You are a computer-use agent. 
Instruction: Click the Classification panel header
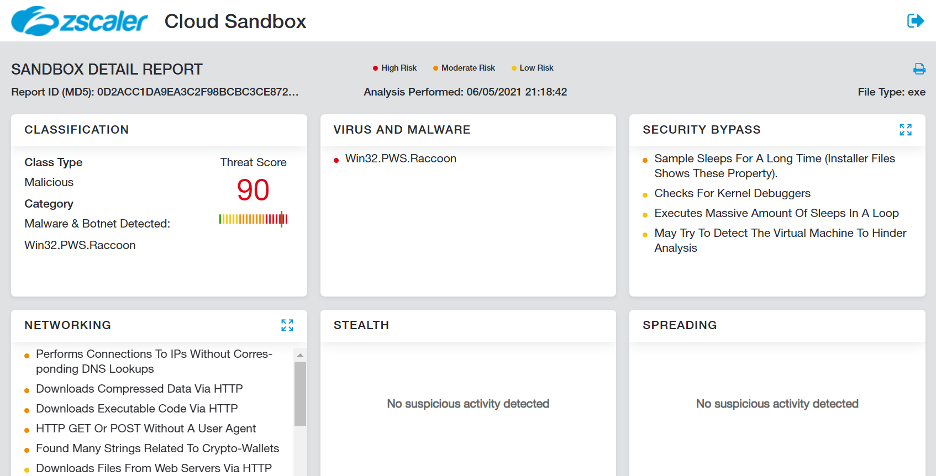coord(77,130)
